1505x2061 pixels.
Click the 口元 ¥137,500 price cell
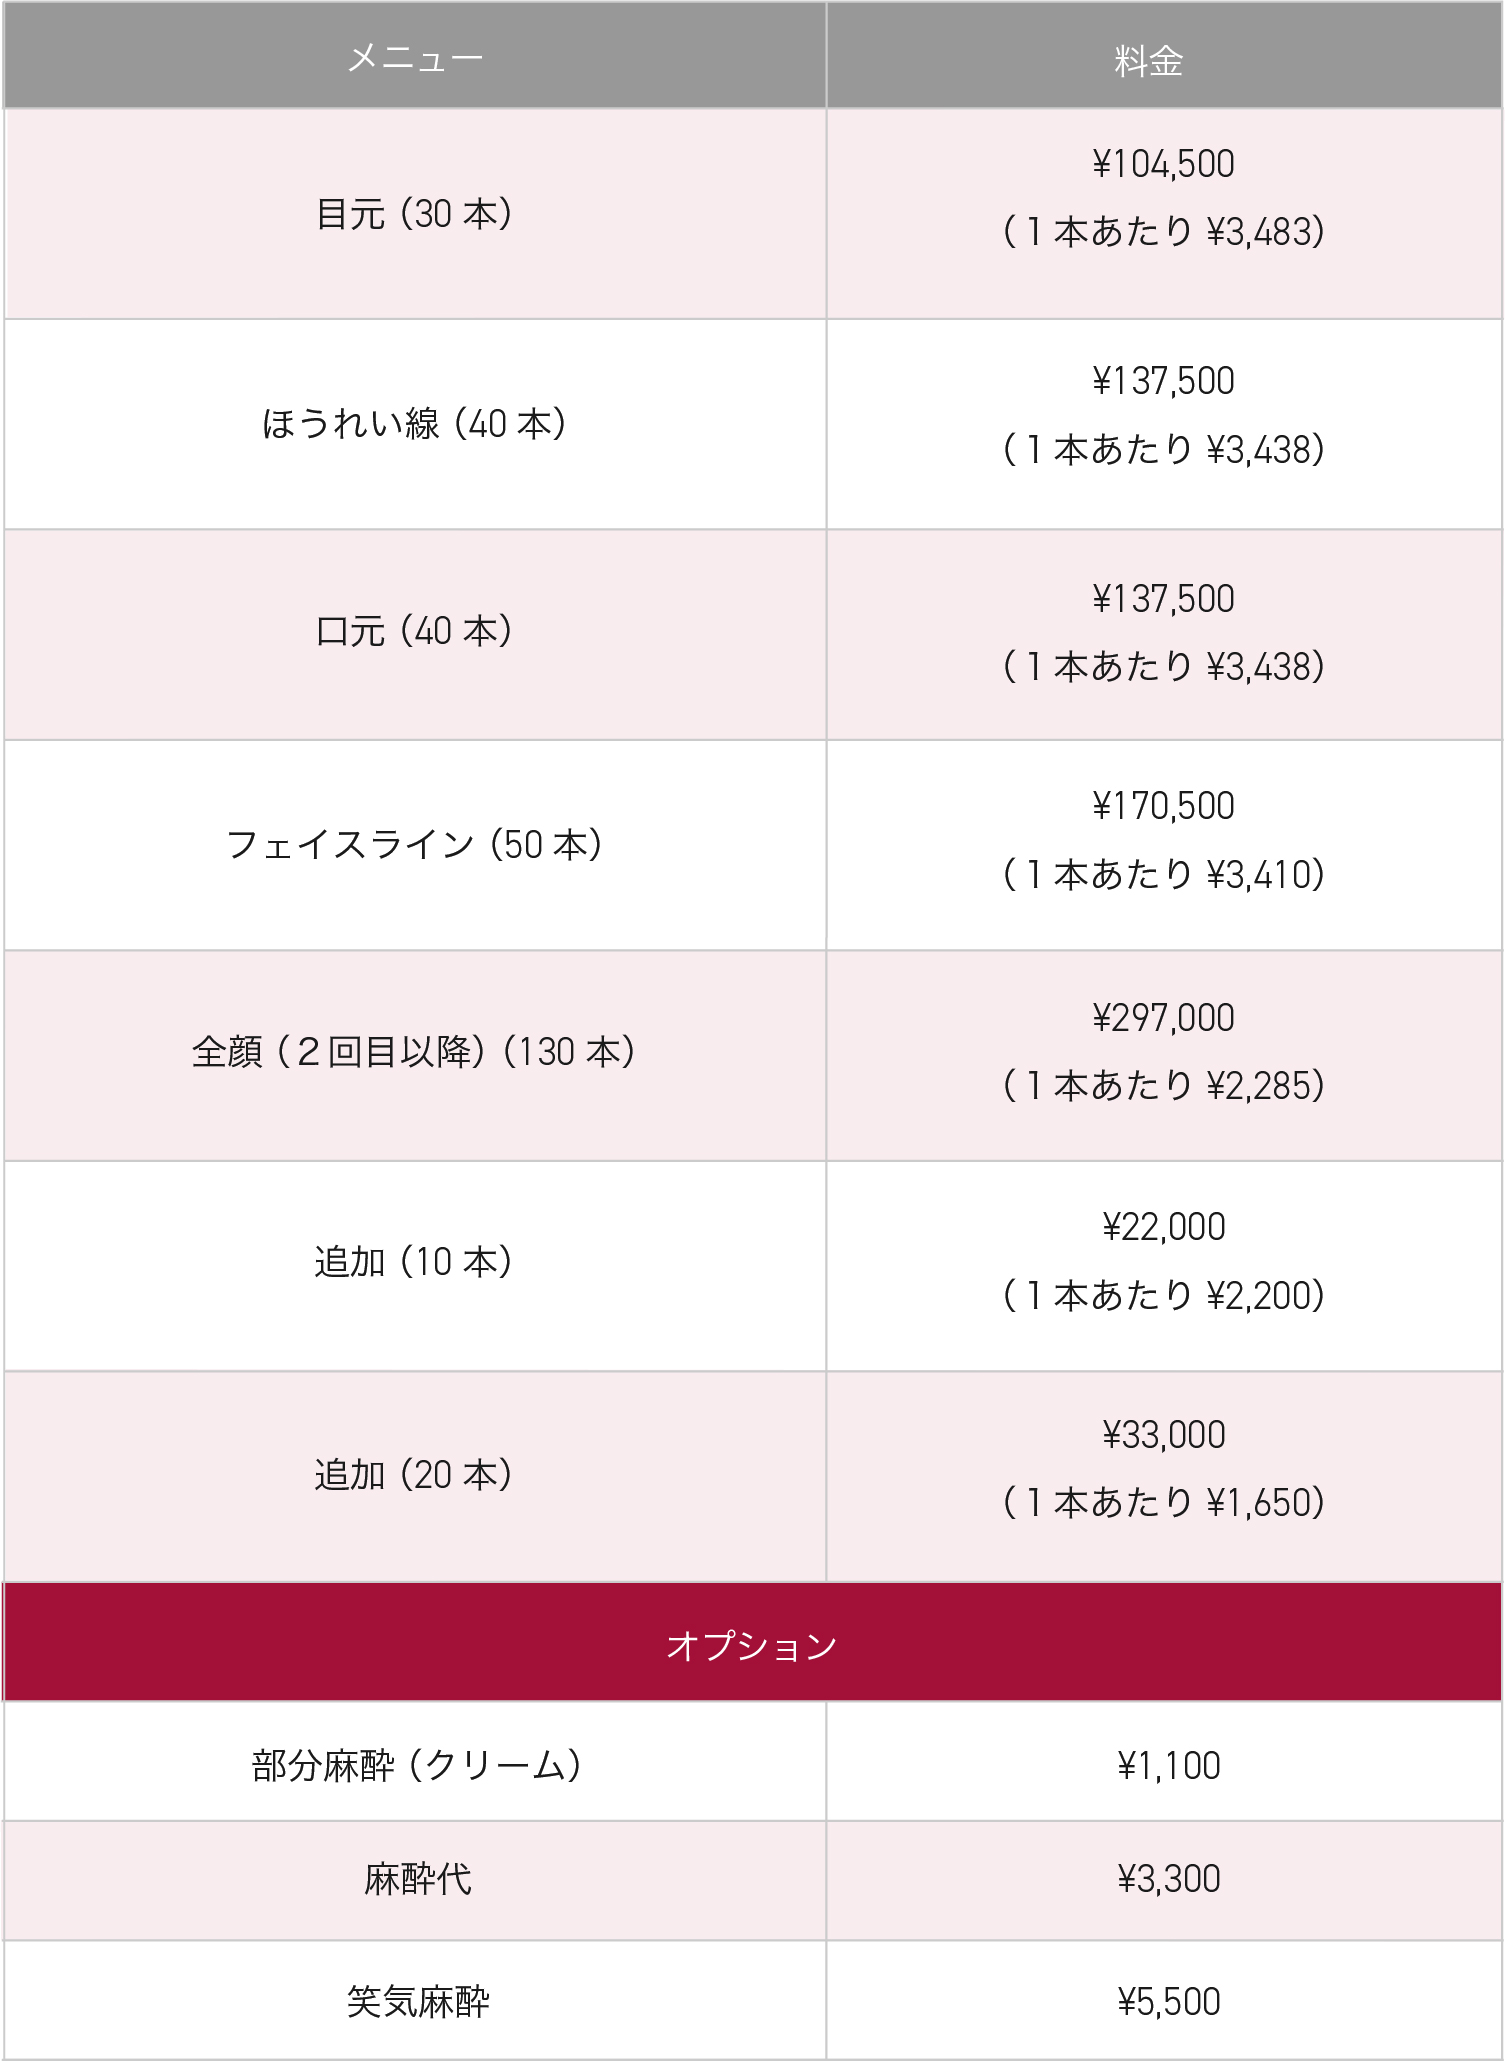click(x=1163, y=633)
